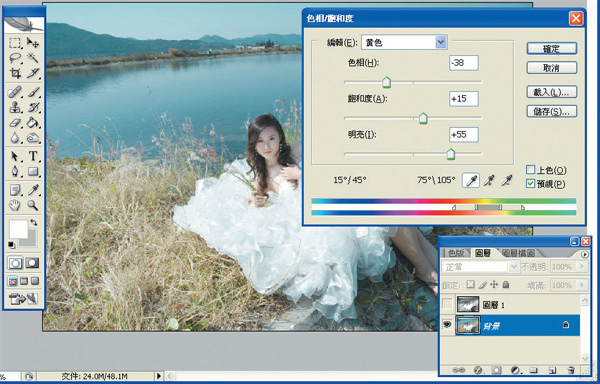Toggle lock all padlock icon

click(x=505, y=285)
